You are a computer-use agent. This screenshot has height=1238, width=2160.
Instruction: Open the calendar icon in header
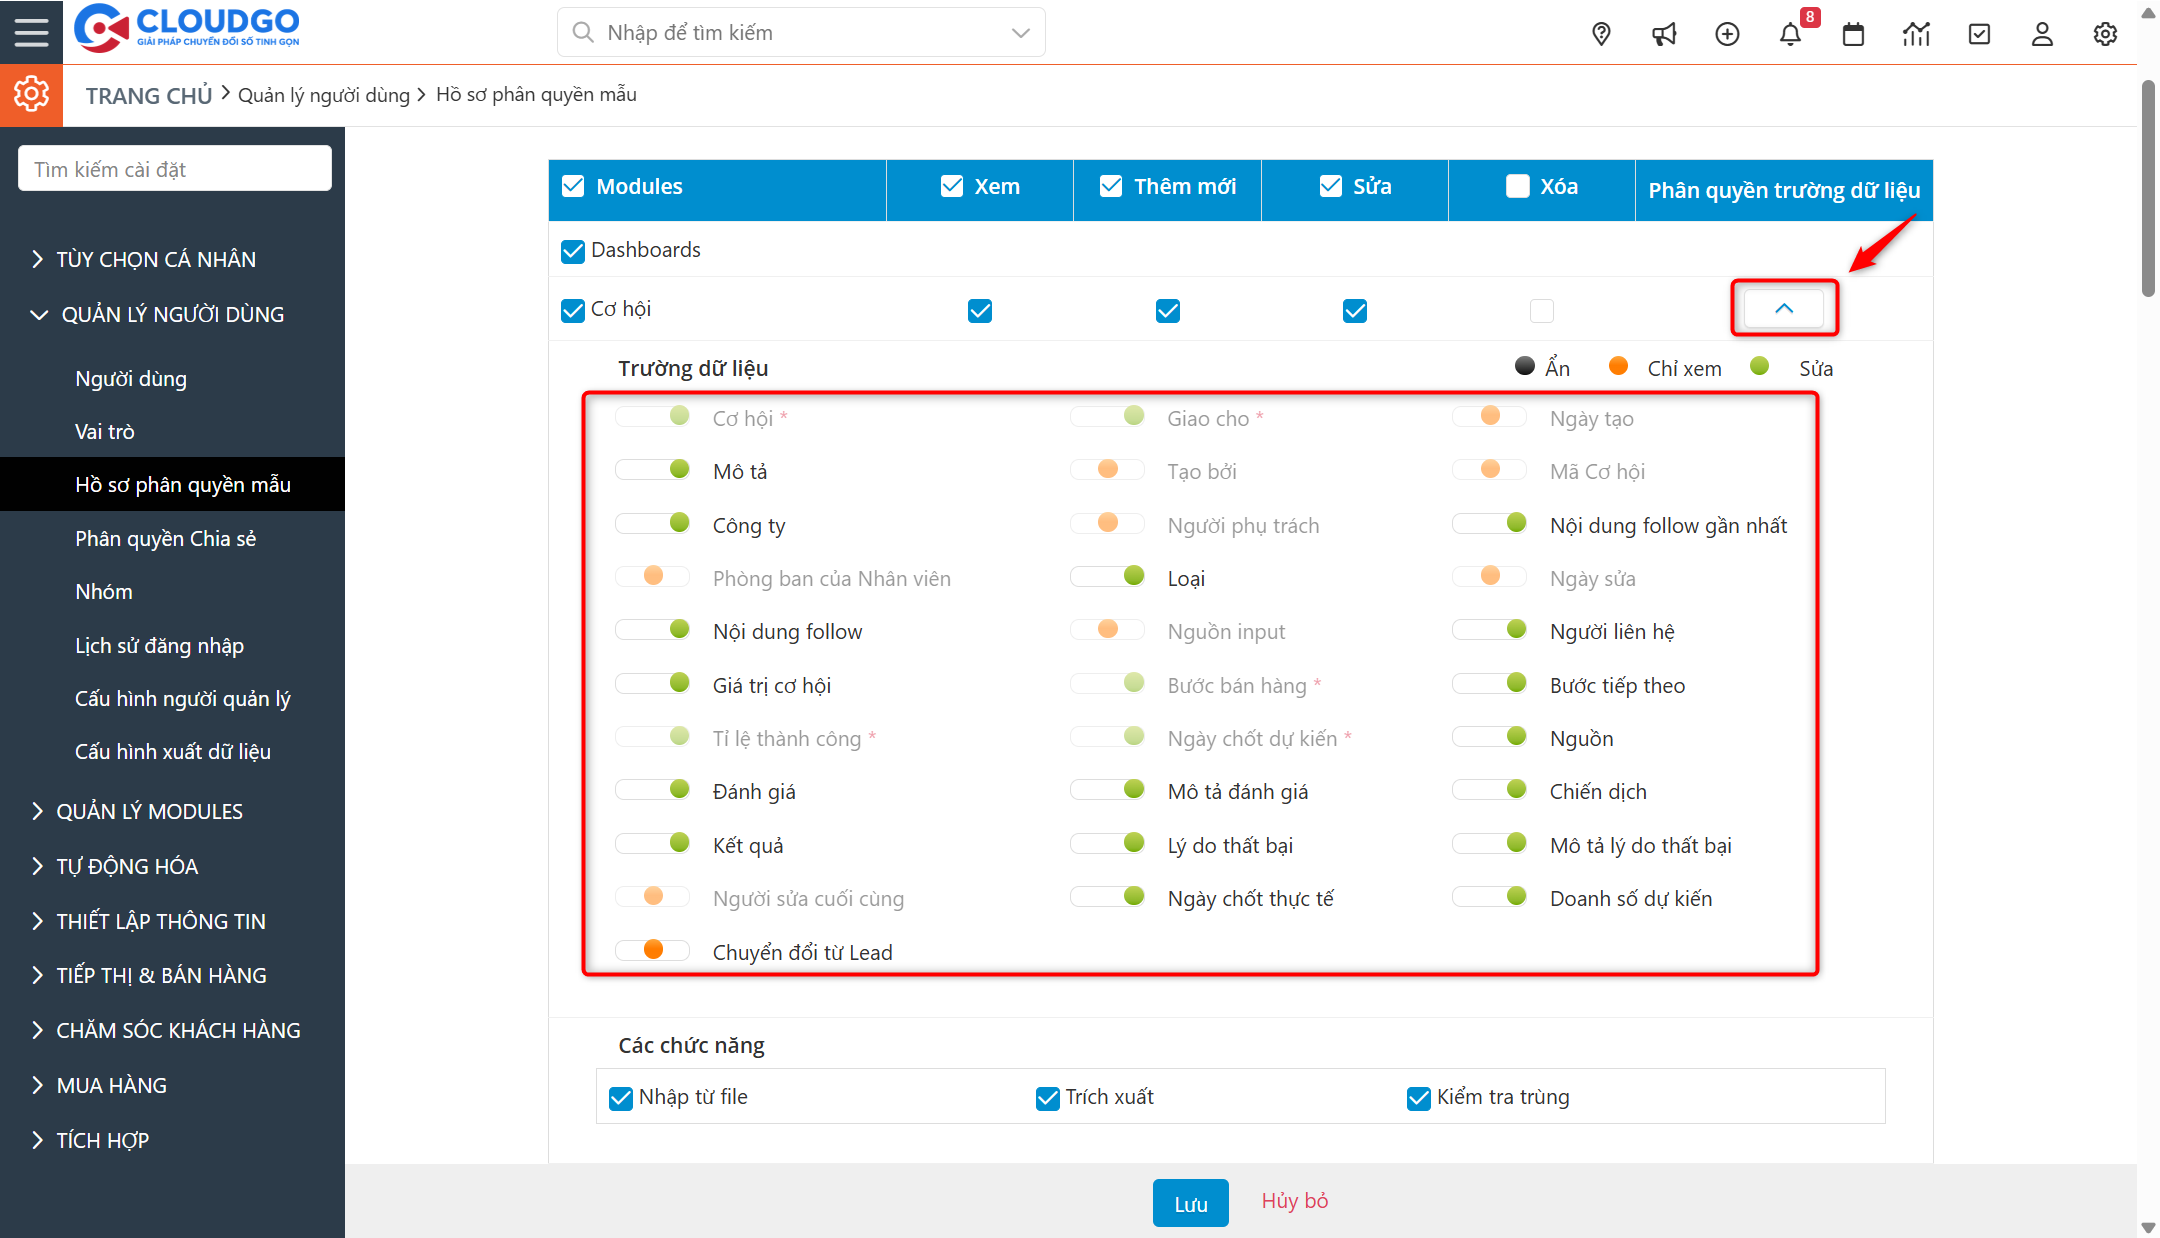(1853, 34)
